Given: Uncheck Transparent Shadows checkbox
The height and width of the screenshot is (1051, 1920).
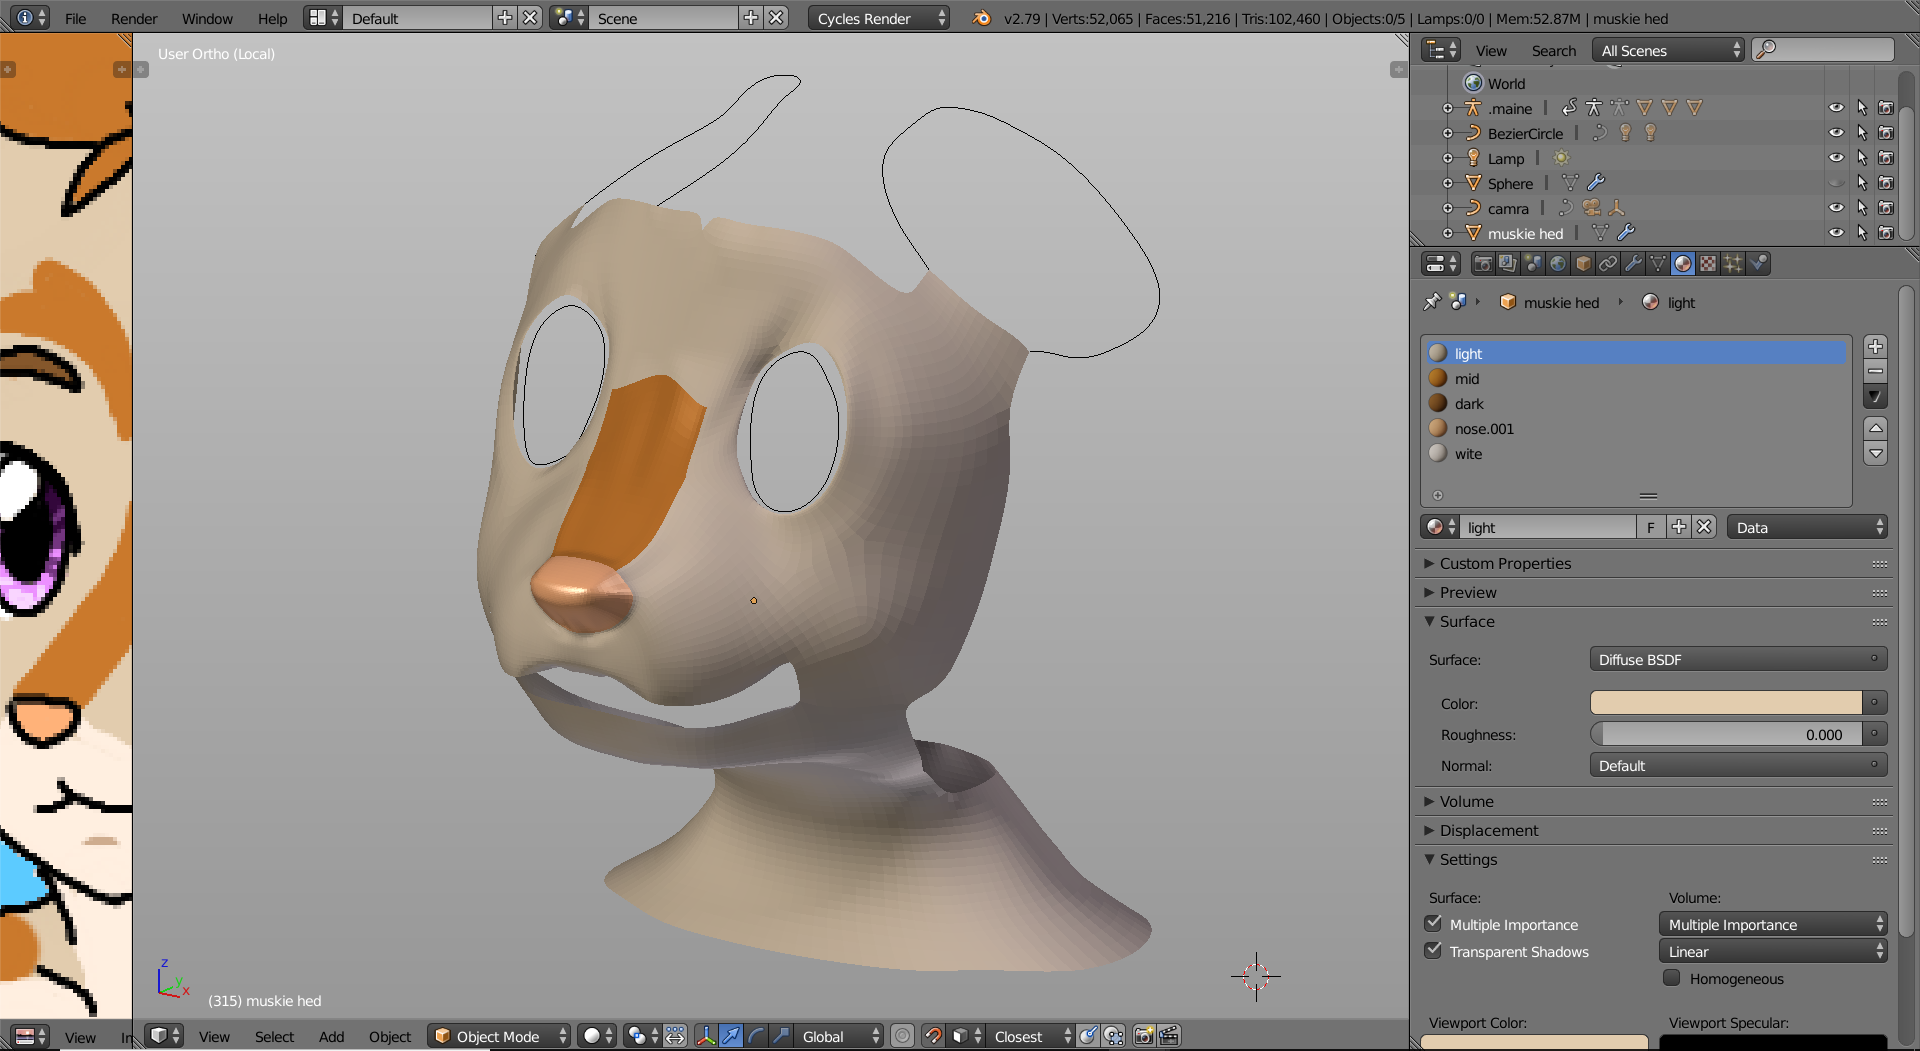Looking at the screenshot, I should [1433, 951].
